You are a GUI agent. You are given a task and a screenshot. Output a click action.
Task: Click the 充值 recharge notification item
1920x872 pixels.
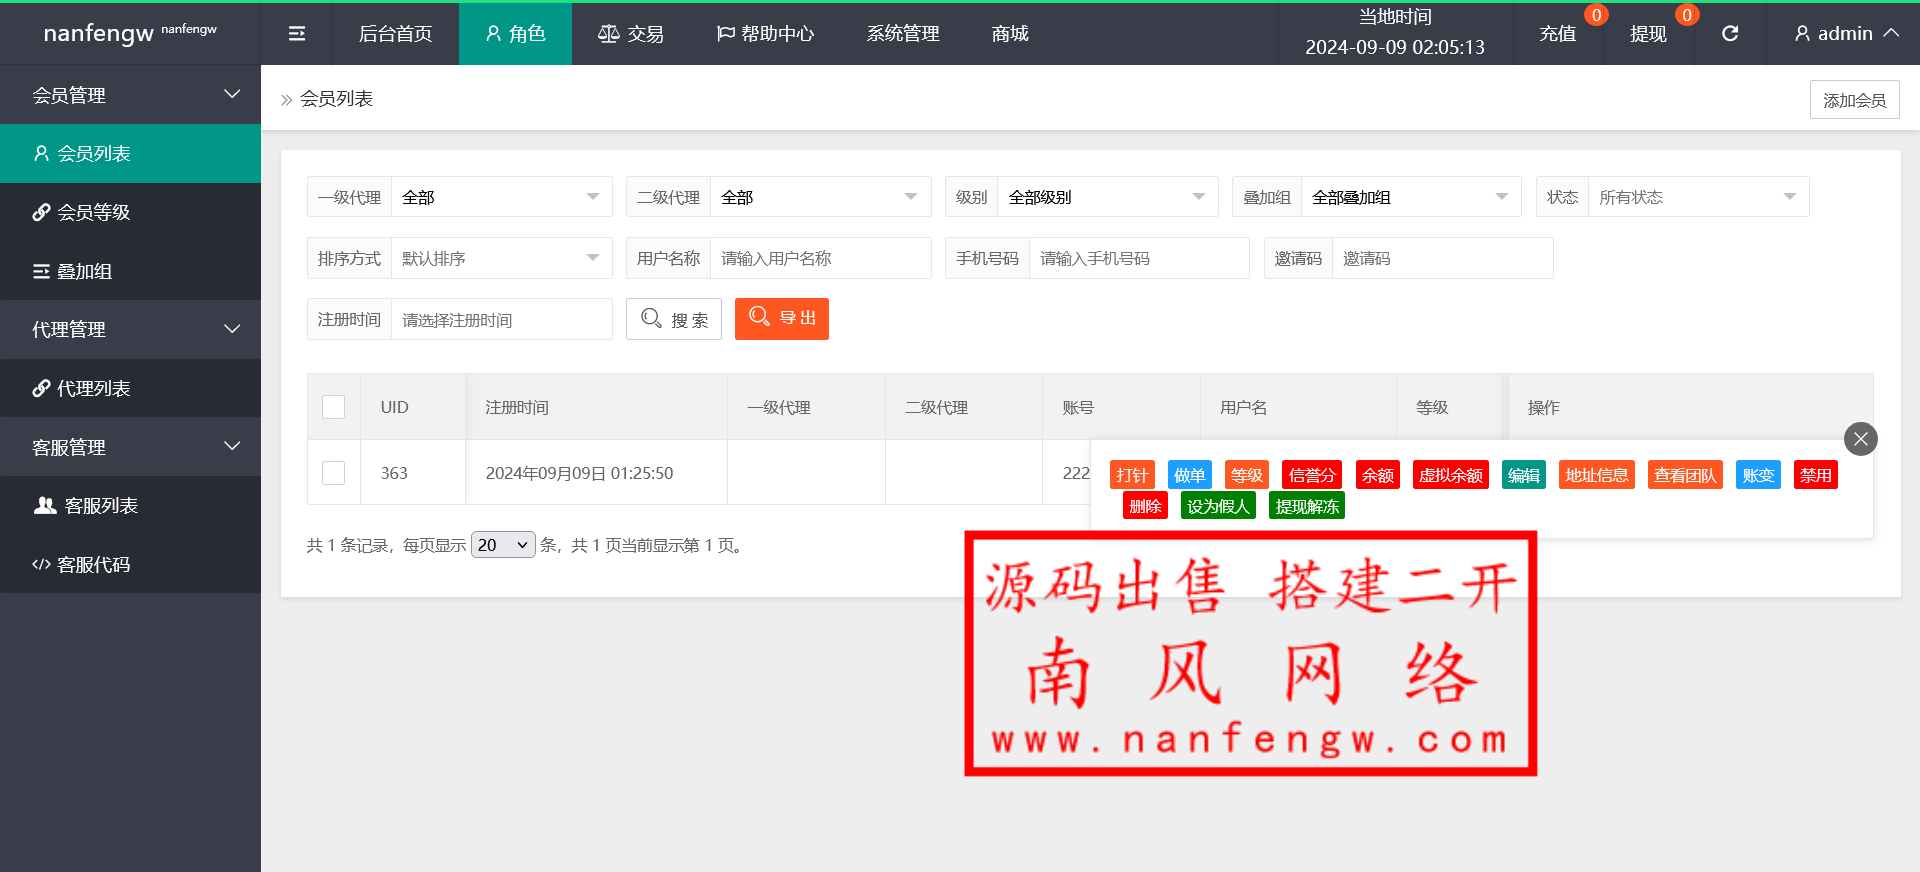[x=1557, y=34]
